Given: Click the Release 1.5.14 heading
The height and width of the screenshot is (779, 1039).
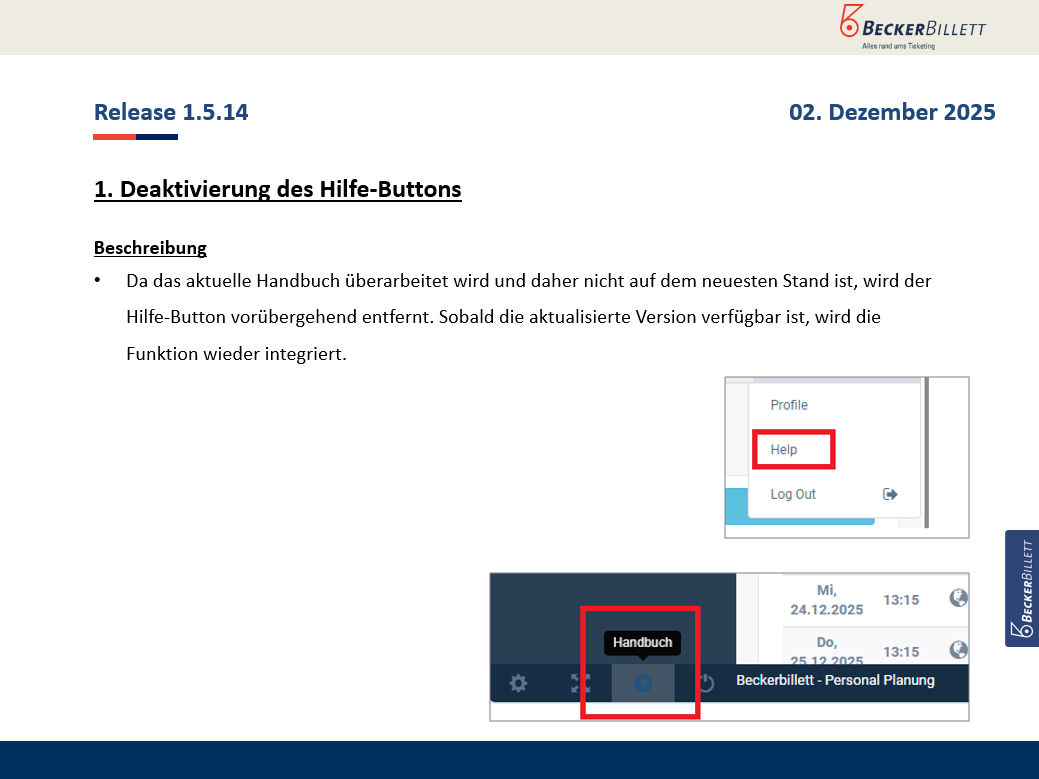Looking at the screenshot, I should (171, 112).
